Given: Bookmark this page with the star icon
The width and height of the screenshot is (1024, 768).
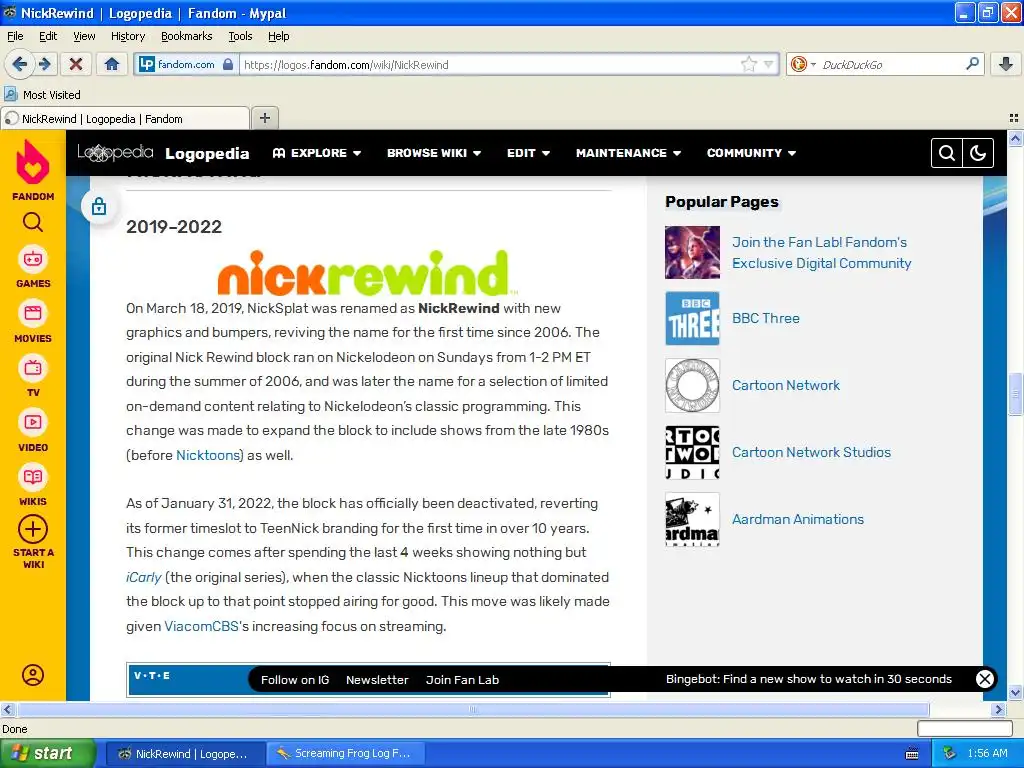Looking at the screenshot, I should (x=748, y=64).
